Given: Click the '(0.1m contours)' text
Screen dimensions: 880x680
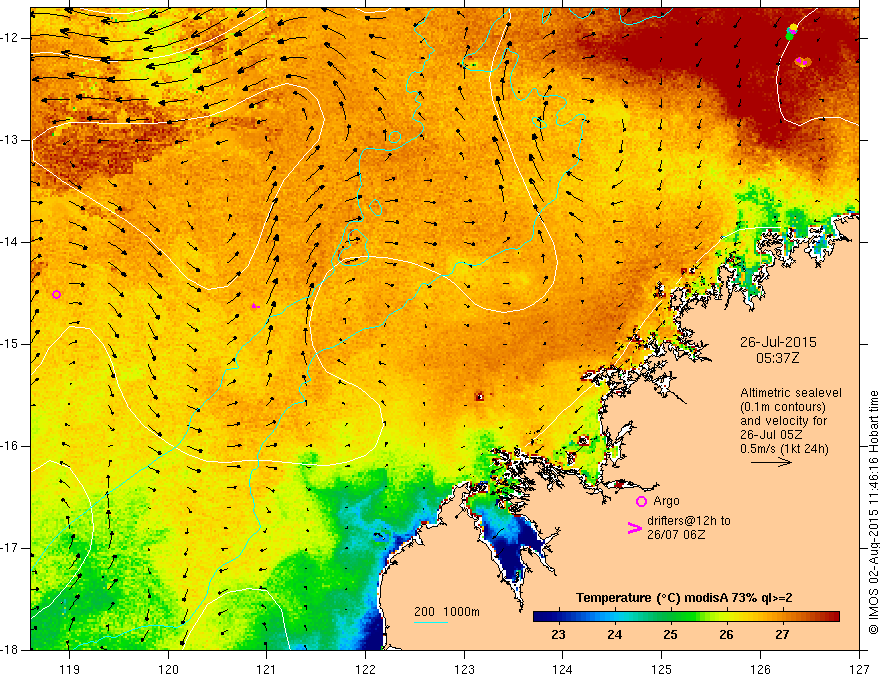Looking at the screenshot, I should pyautogui.click(x=783, y=407).
